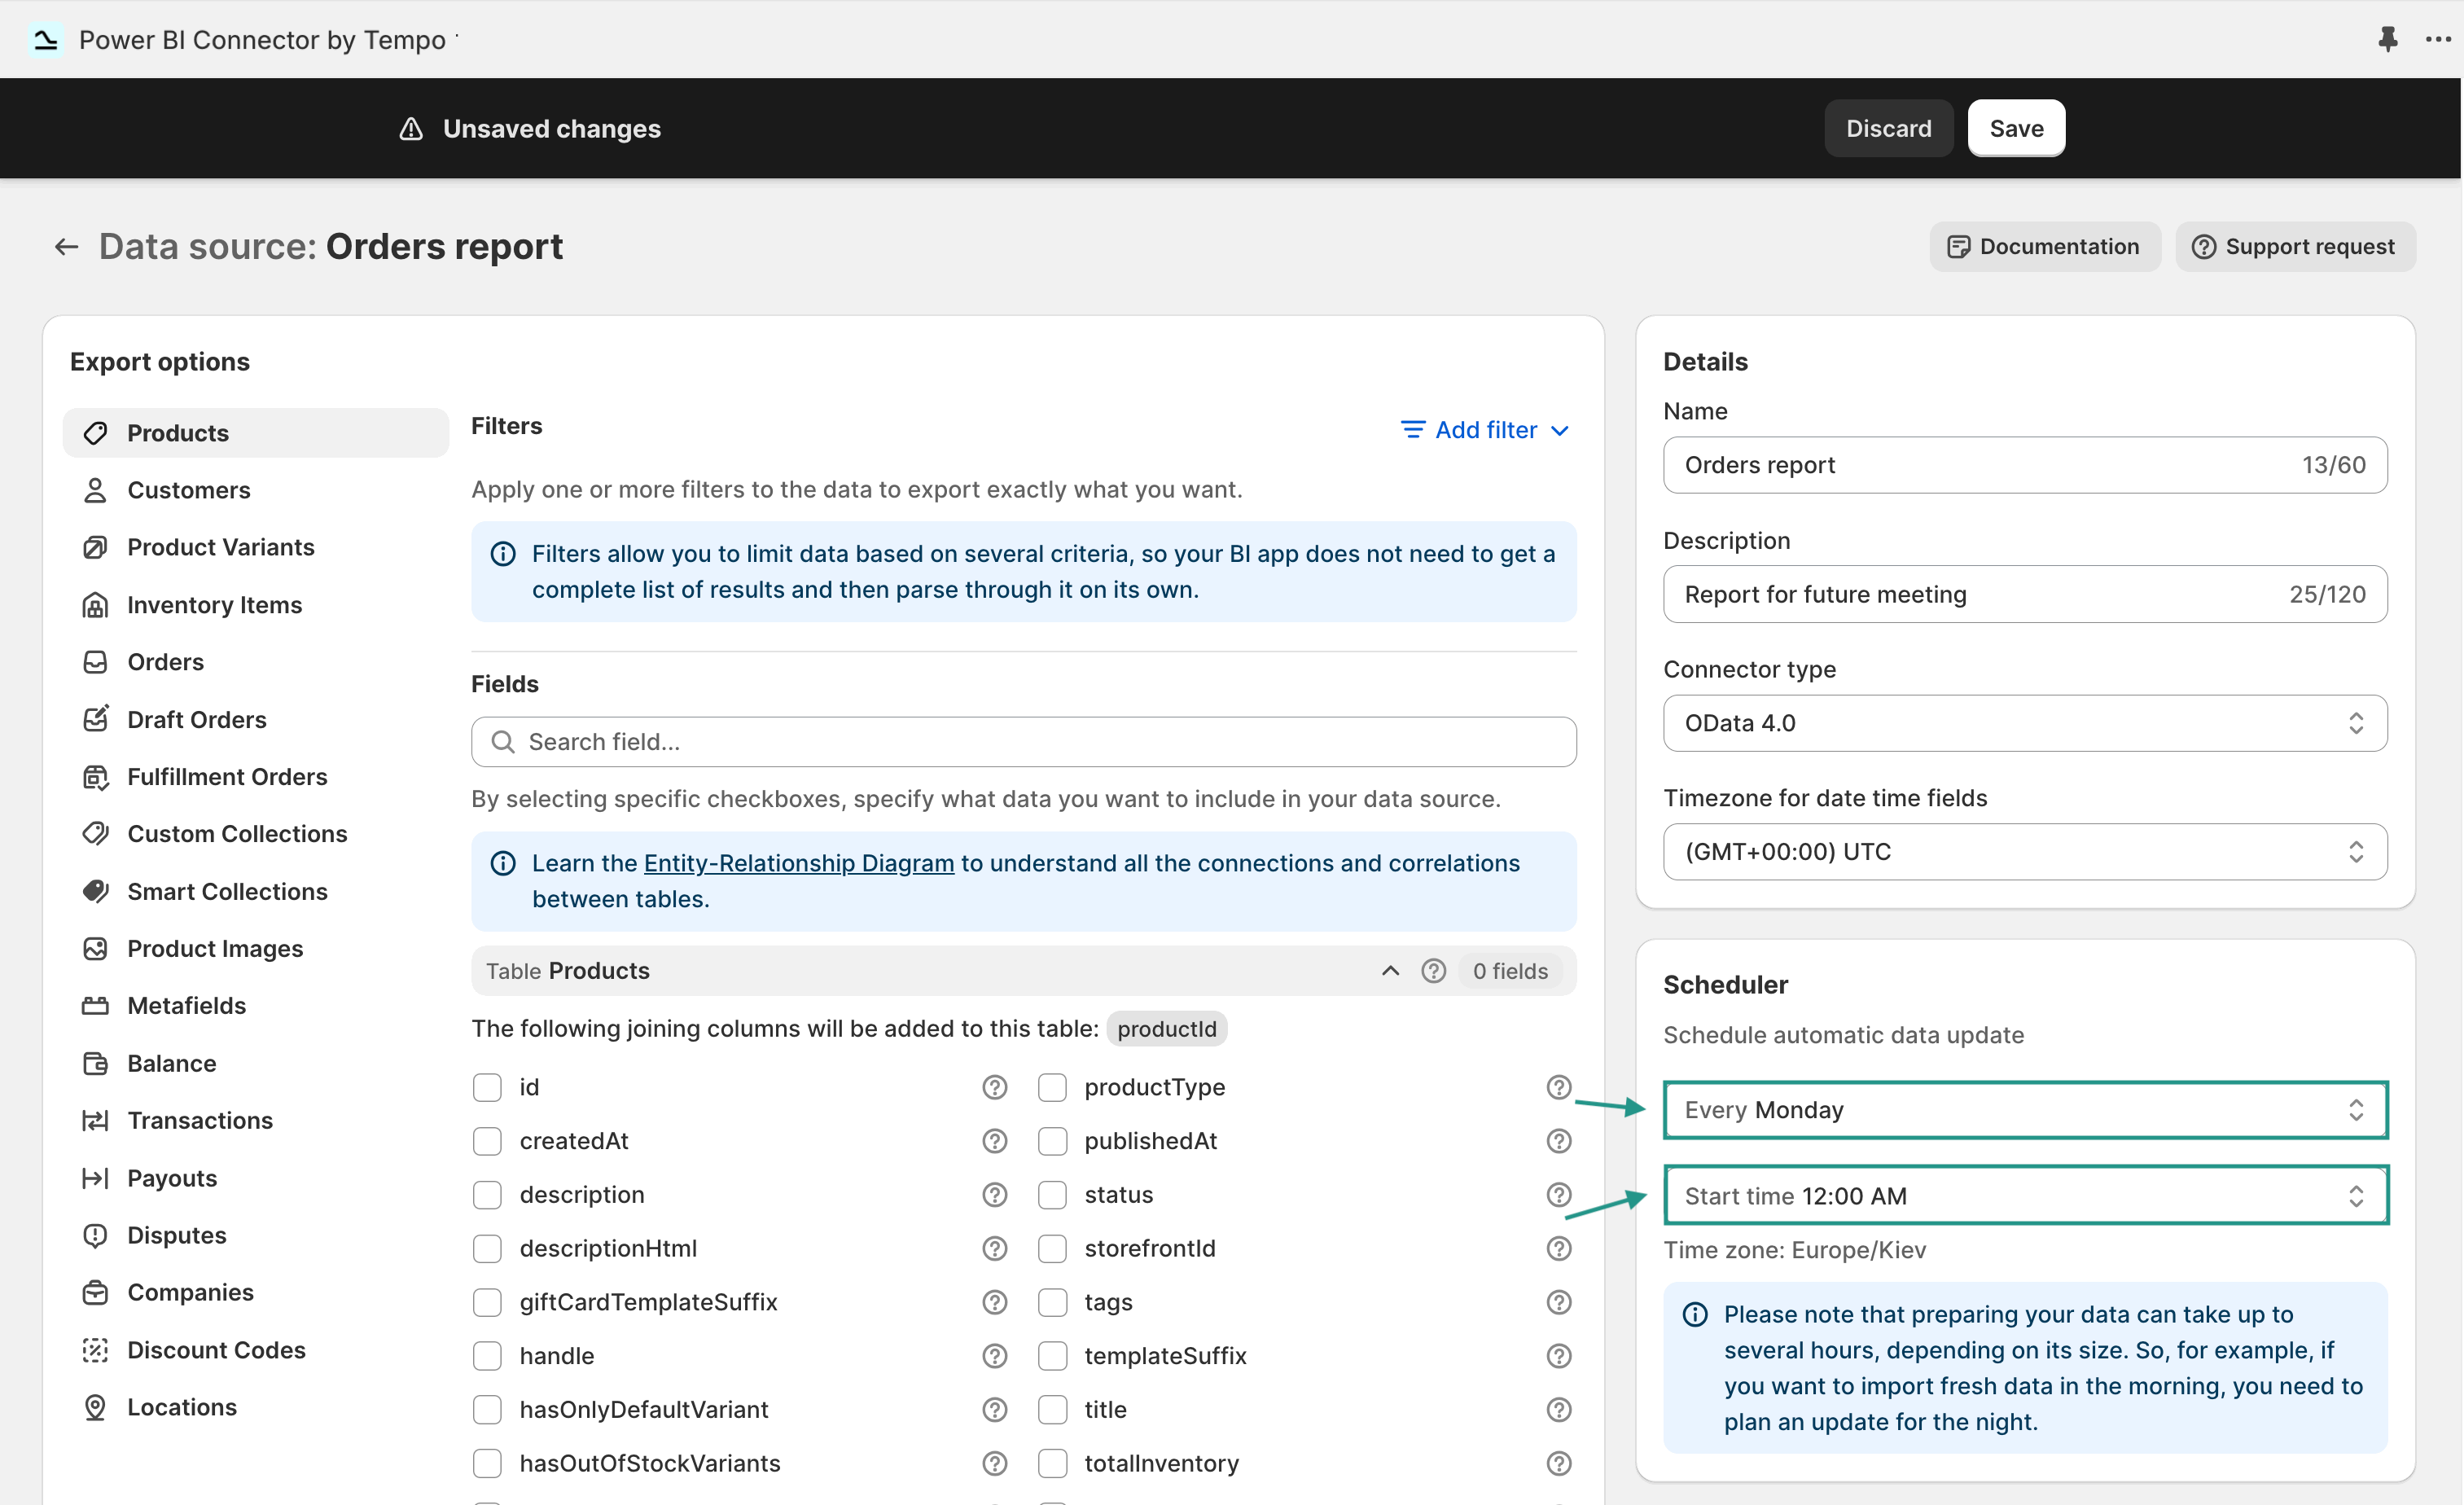Image resolution: width=2464 pixels, height=1505 pixels.
Task: Click the Power BI Connector by Tempo logo
Action: click(45, 39)
